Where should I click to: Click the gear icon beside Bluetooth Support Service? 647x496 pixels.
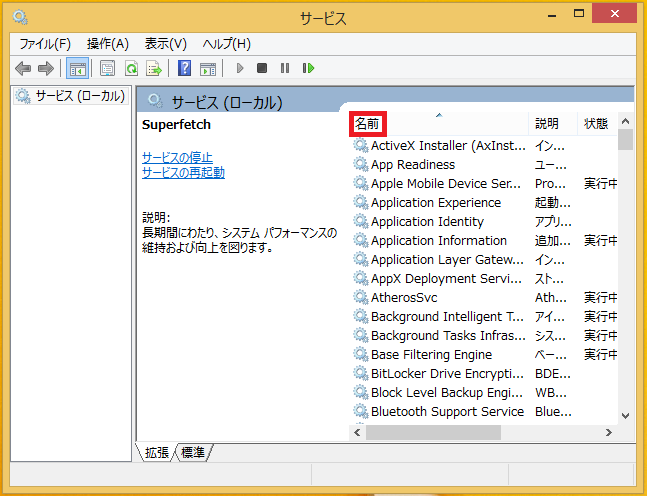(x=361, y=411)
